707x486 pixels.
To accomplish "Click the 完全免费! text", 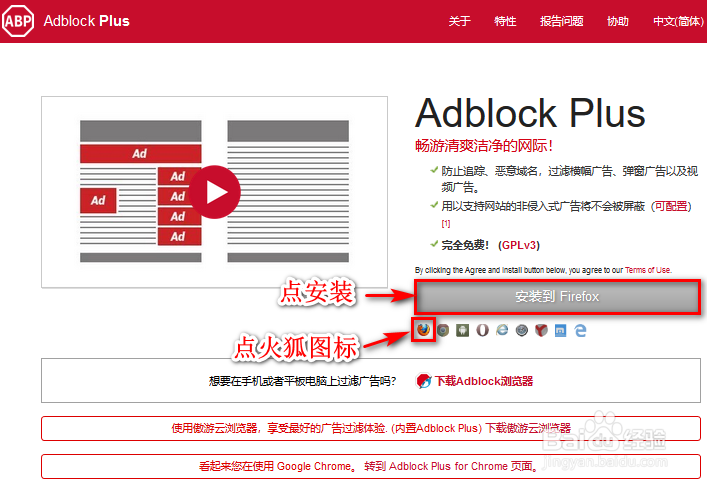I will (465, 245).
